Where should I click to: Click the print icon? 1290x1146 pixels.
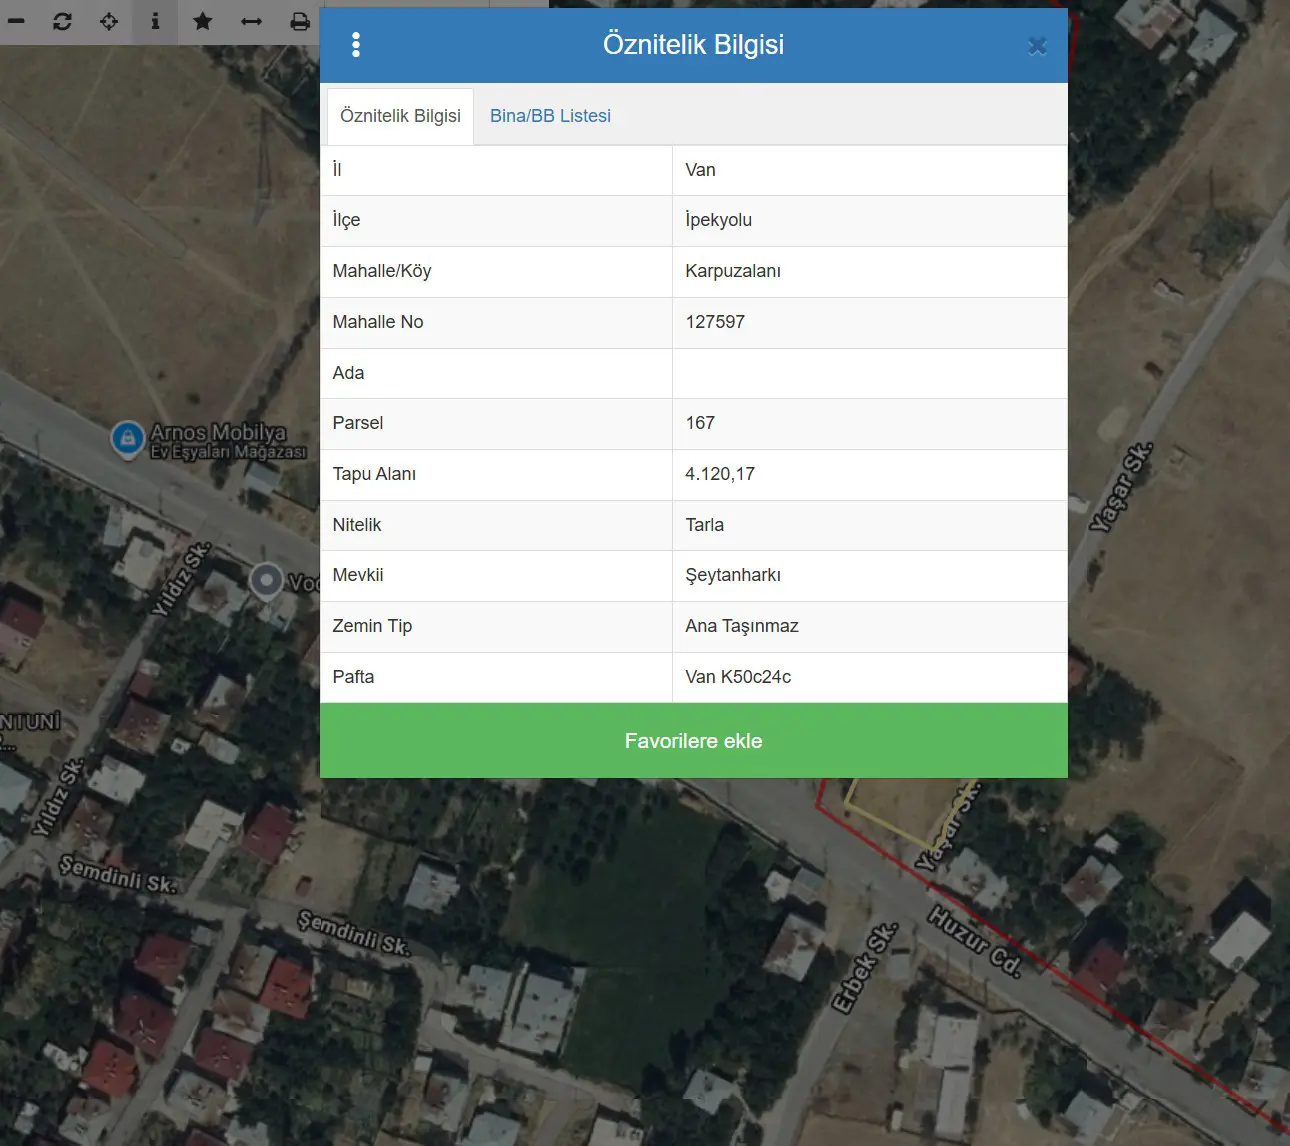299,21
